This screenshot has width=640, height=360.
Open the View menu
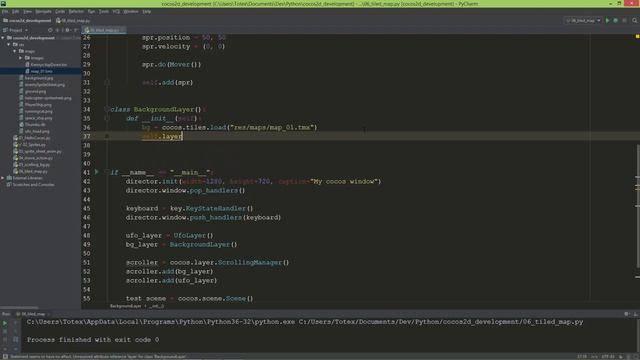27,11
